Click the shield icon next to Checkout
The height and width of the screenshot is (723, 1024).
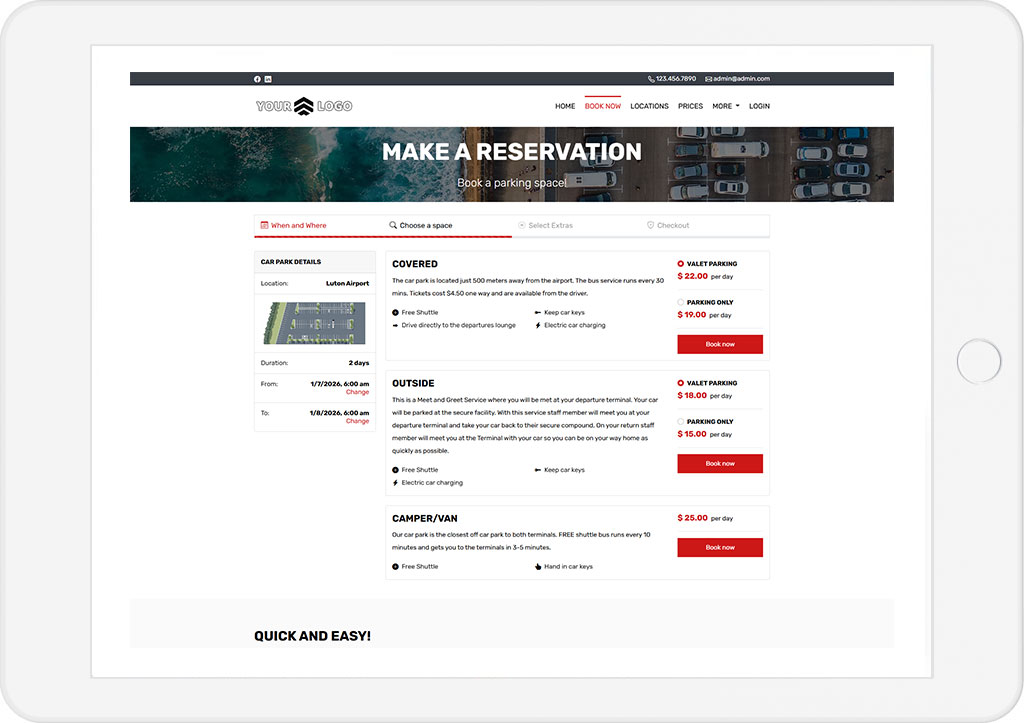click(x=651, y=225)
